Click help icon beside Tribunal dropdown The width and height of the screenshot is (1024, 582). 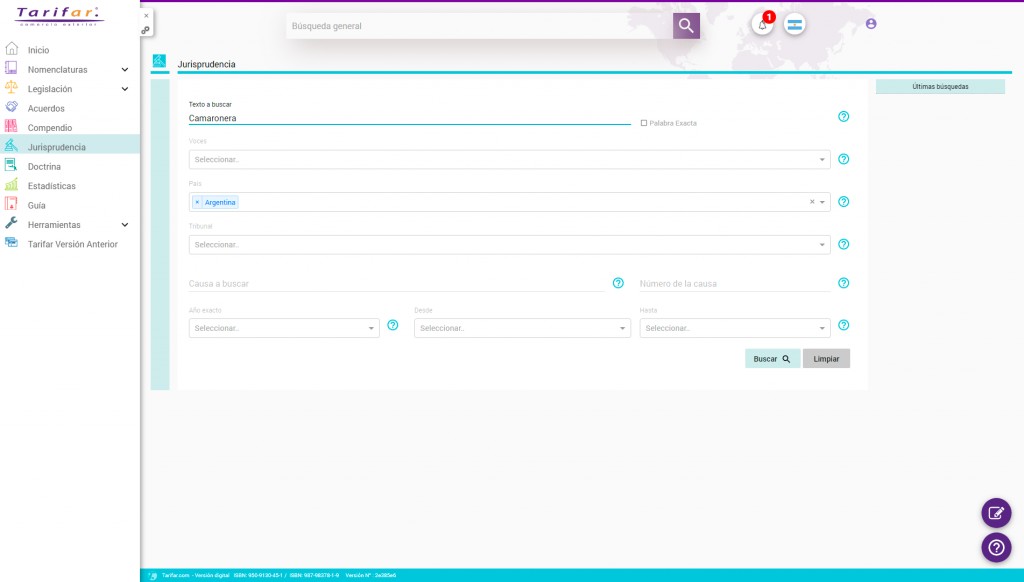click(844, 244)
